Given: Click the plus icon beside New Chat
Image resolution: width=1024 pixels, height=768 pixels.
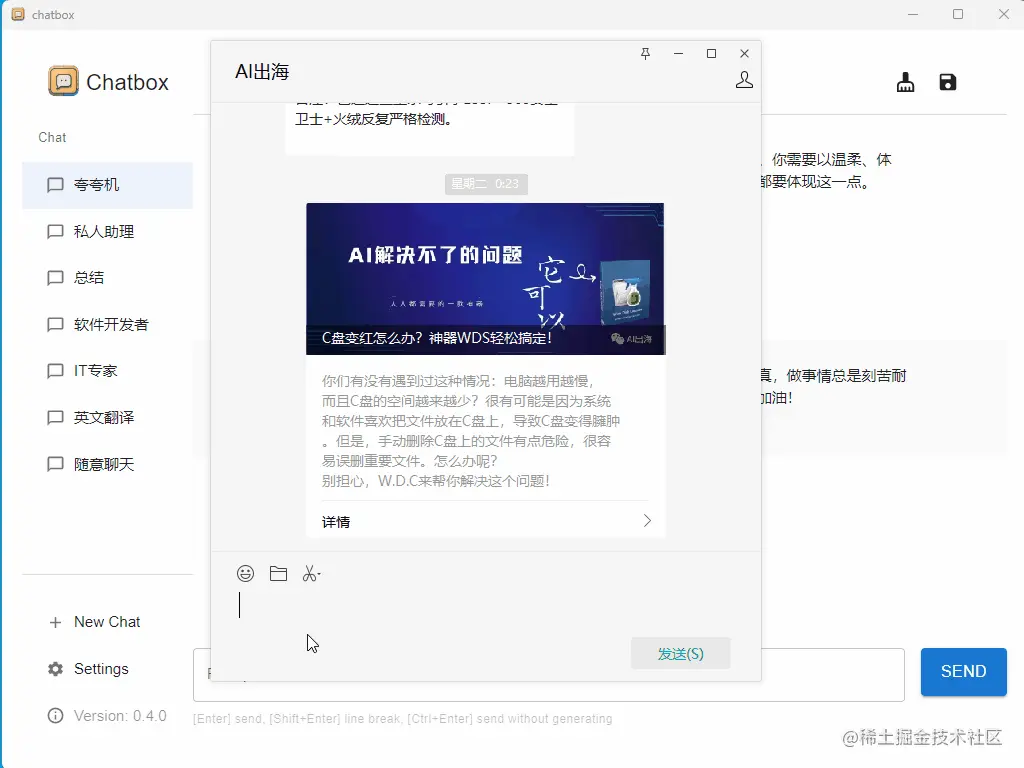Looking at the screenshot, I should click(56, 622).
